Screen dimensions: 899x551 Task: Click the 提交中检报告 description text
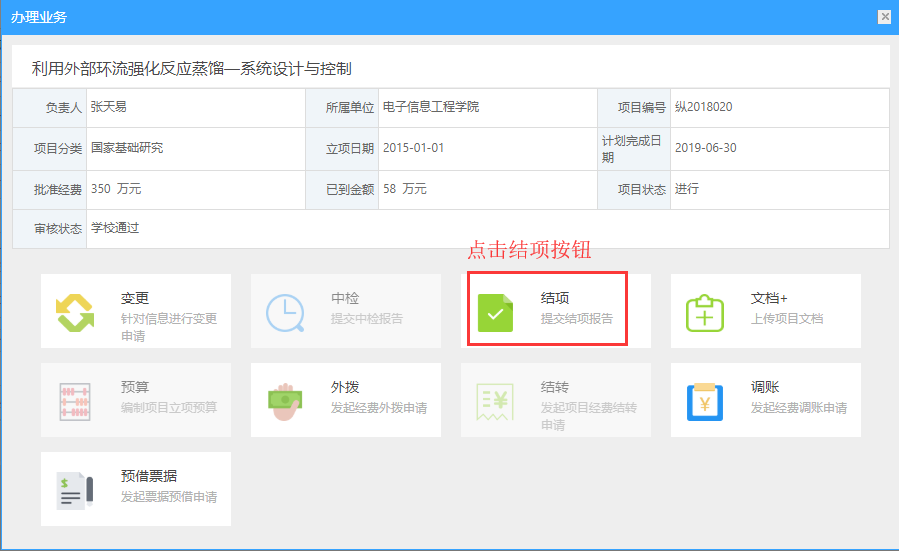pos(367,319)
